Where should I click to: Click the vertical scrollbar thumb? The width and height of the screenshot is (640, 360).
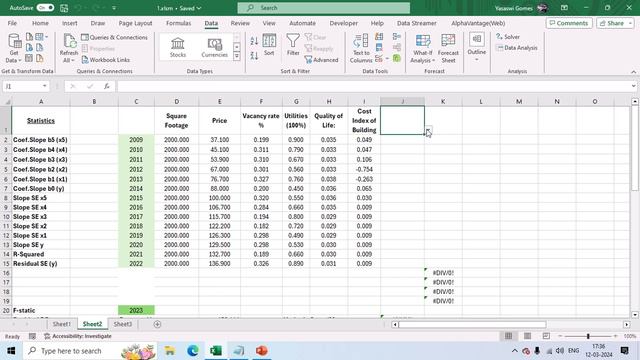coord(635,149)
